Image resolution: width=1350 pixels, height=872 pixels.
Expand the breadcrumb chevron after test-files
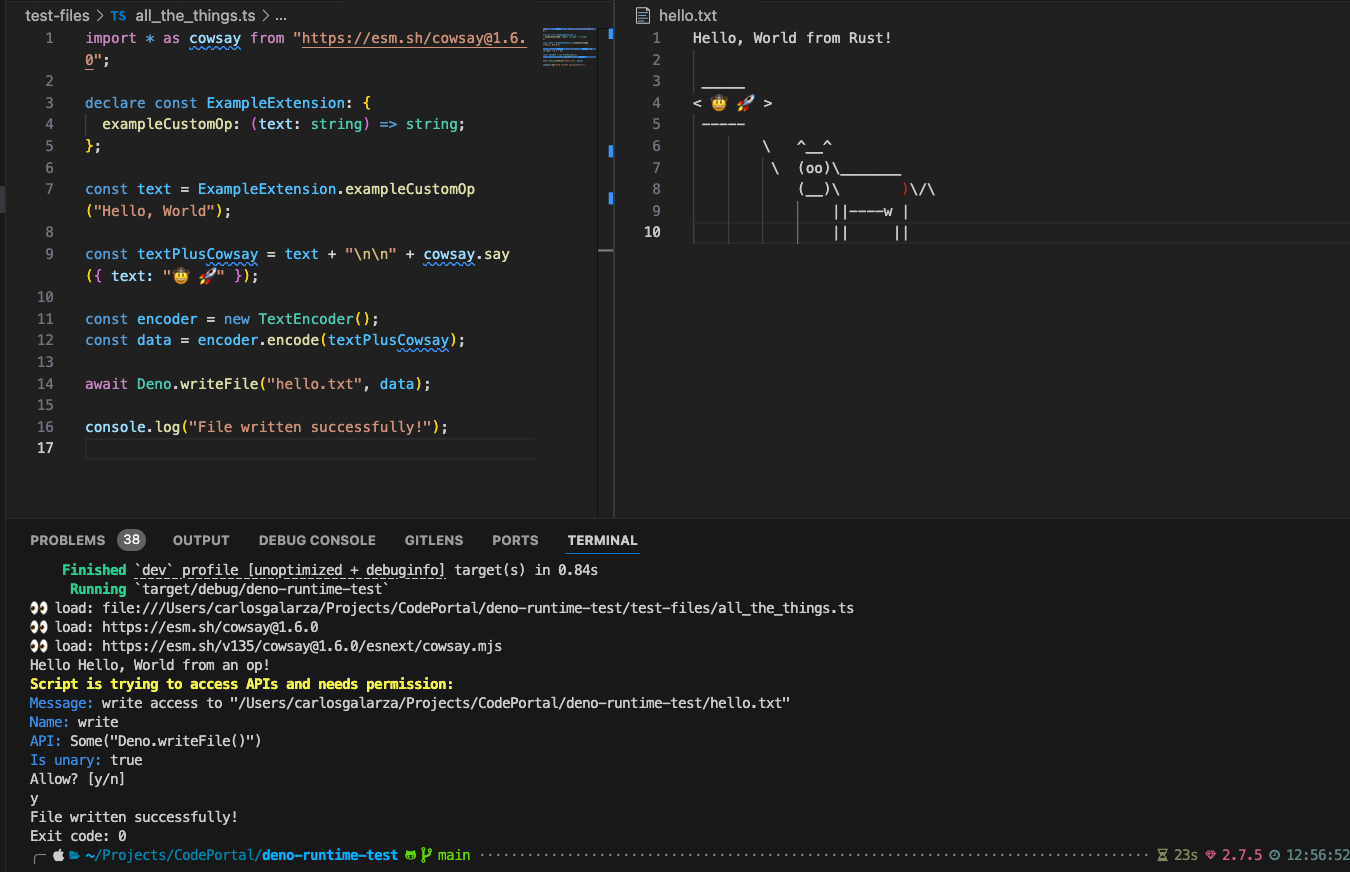point(100,16)
